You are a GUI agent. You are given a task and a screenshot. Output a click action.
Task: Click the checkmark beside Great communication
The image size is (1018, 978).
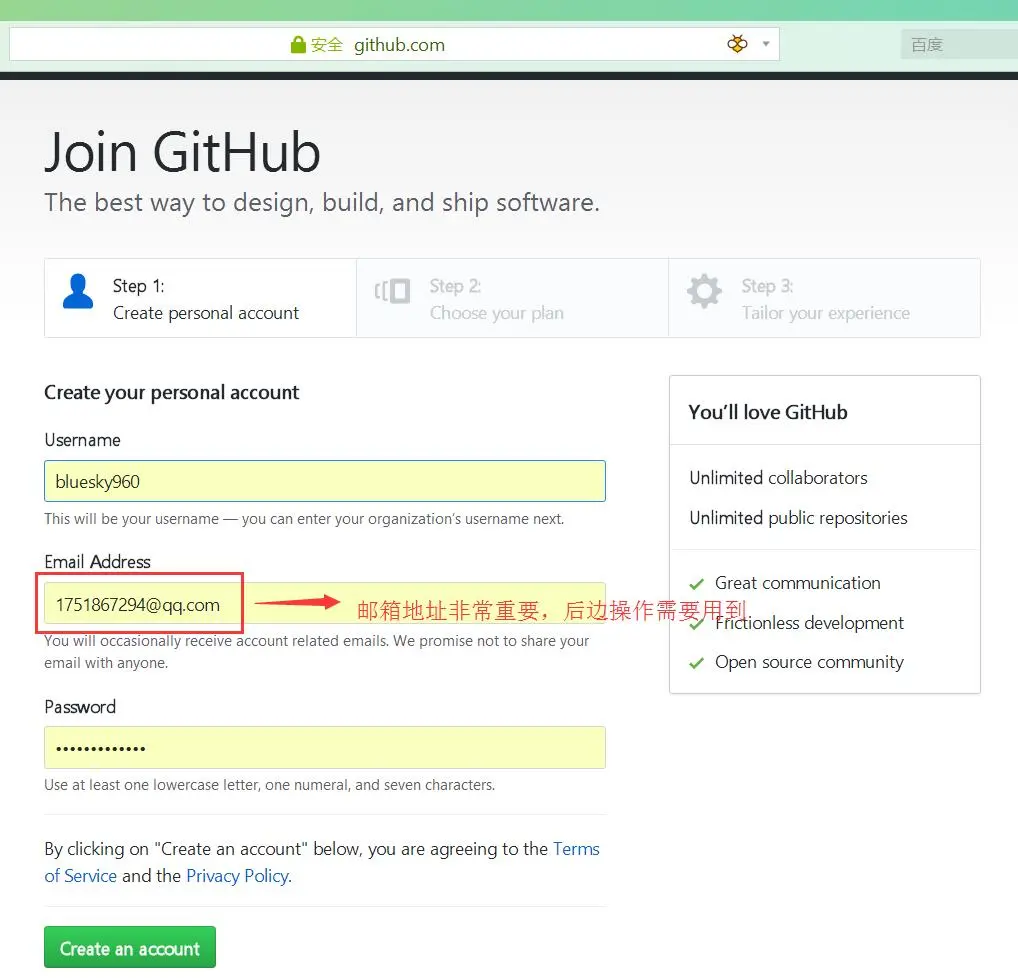(x=697, y=584)
